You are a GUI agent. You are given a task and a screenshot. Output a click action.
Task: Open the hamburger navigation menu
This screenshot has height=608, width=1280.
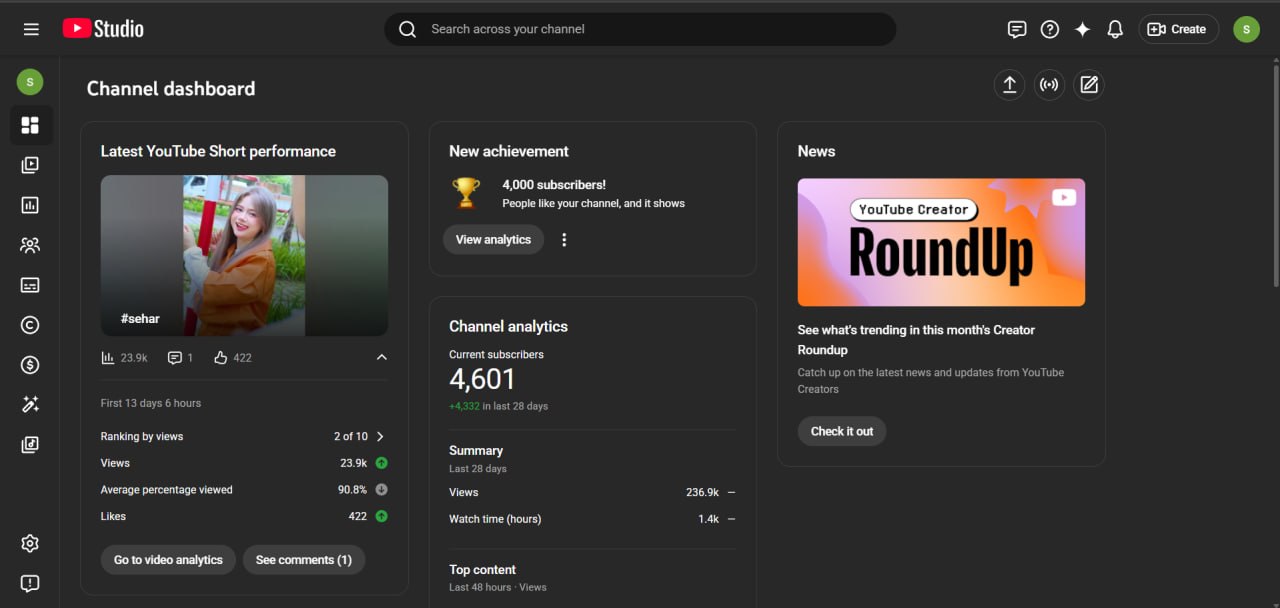click(31, 29)
